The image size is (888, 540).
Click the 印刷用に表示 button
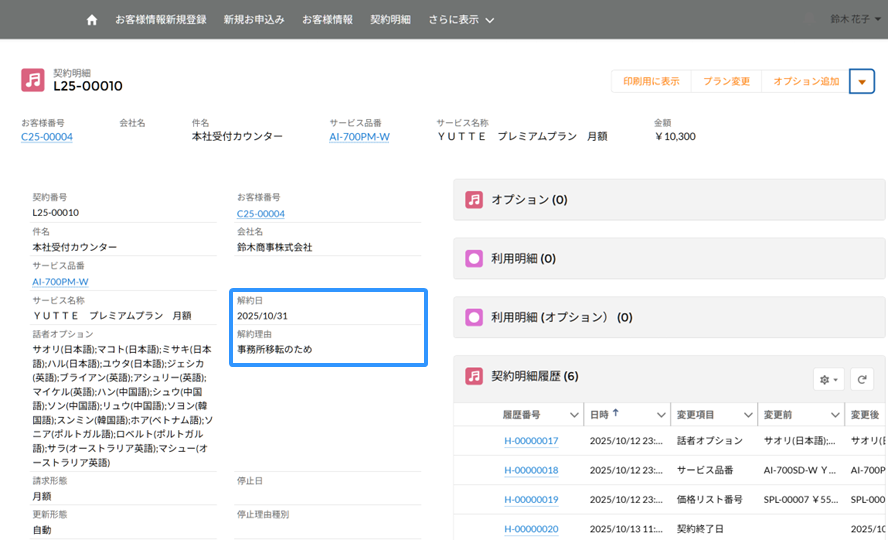651,81
